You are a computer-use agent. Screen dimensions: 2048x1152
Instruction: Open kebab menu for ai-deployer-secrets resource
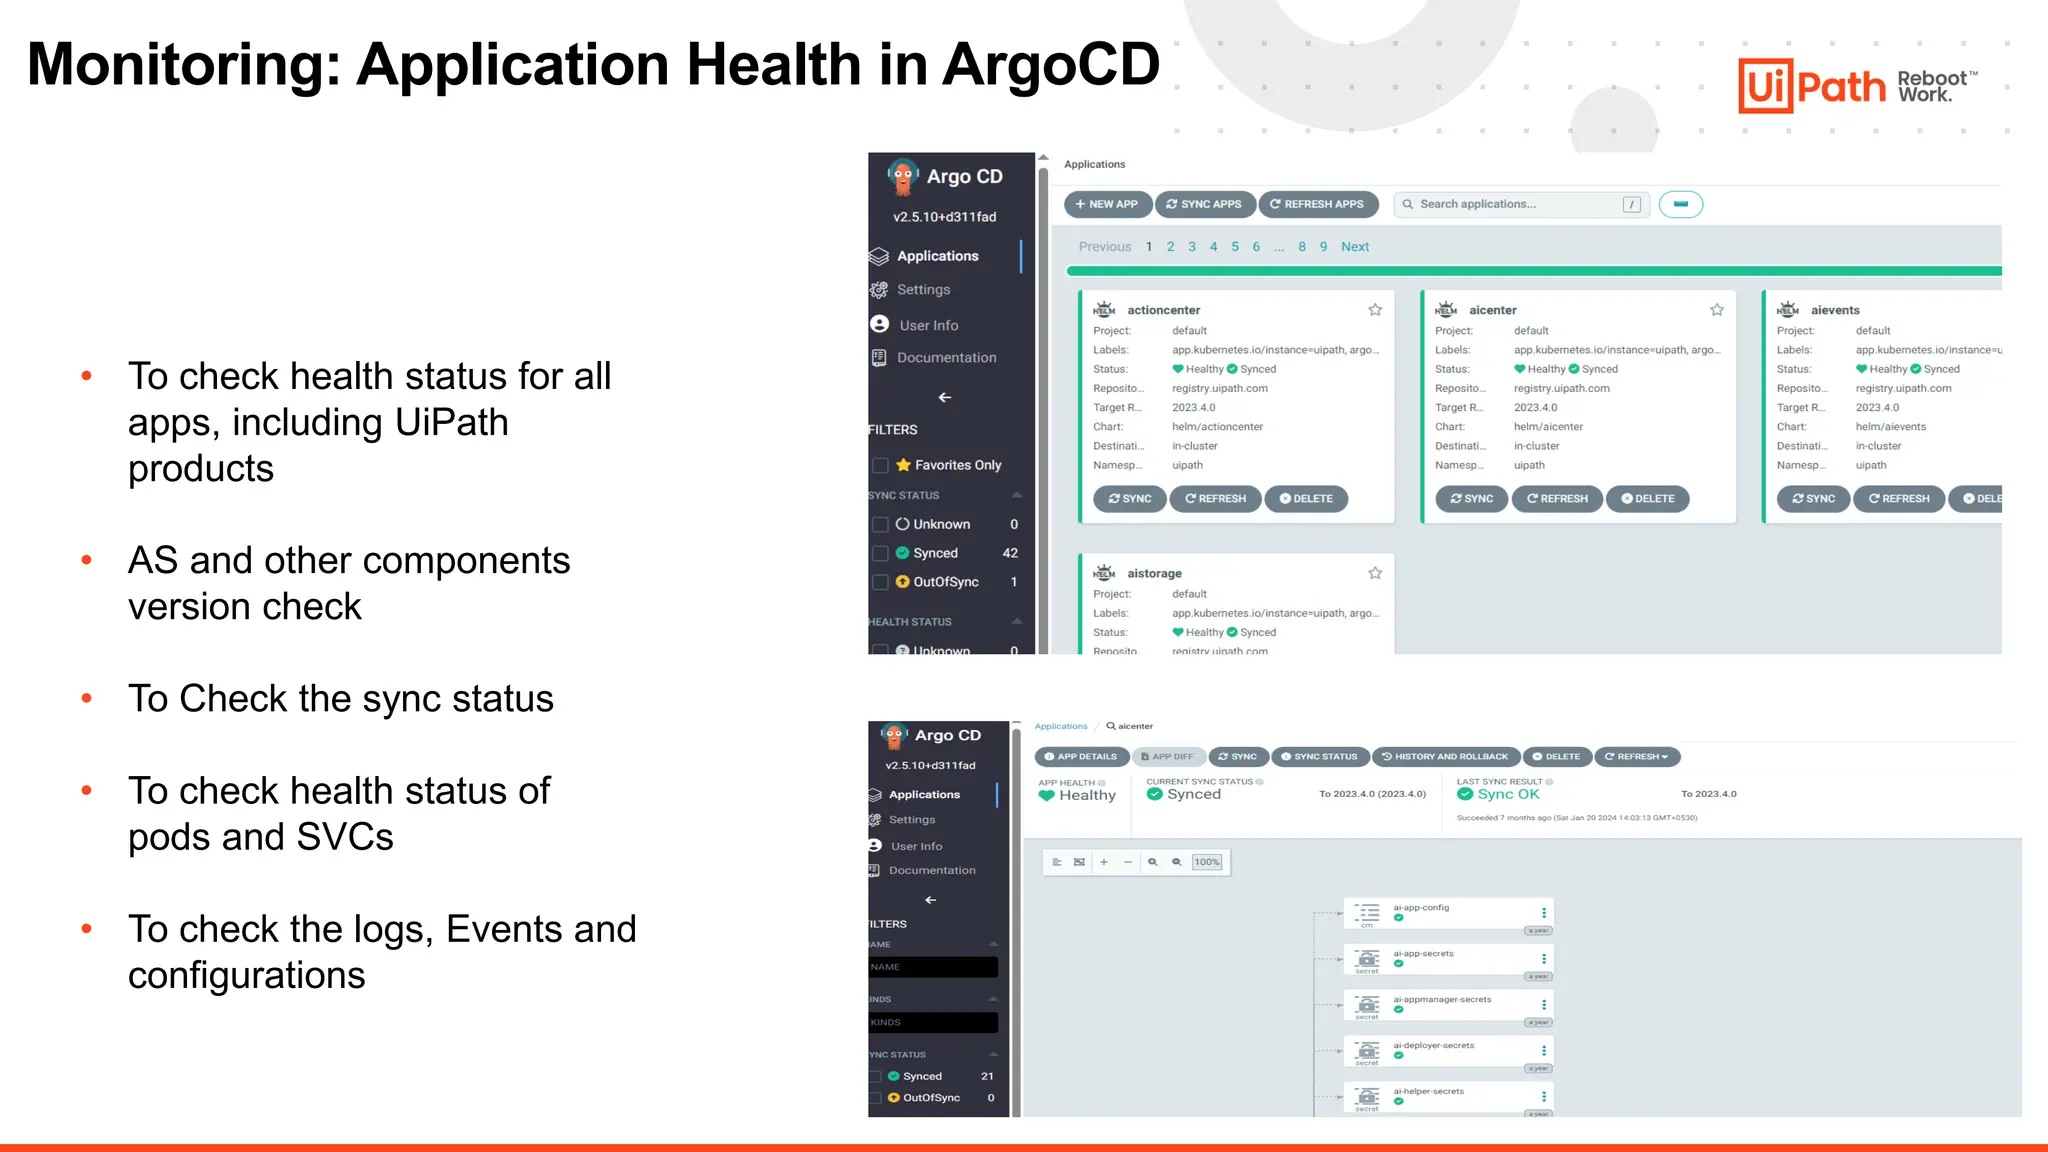point(1543,1051)
